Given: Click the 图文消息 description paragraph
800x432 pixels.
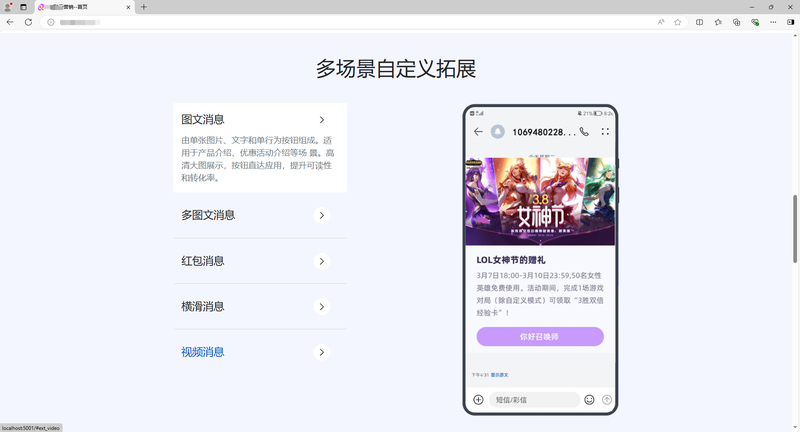Looking at the screenshot, I should click(258, 159).
